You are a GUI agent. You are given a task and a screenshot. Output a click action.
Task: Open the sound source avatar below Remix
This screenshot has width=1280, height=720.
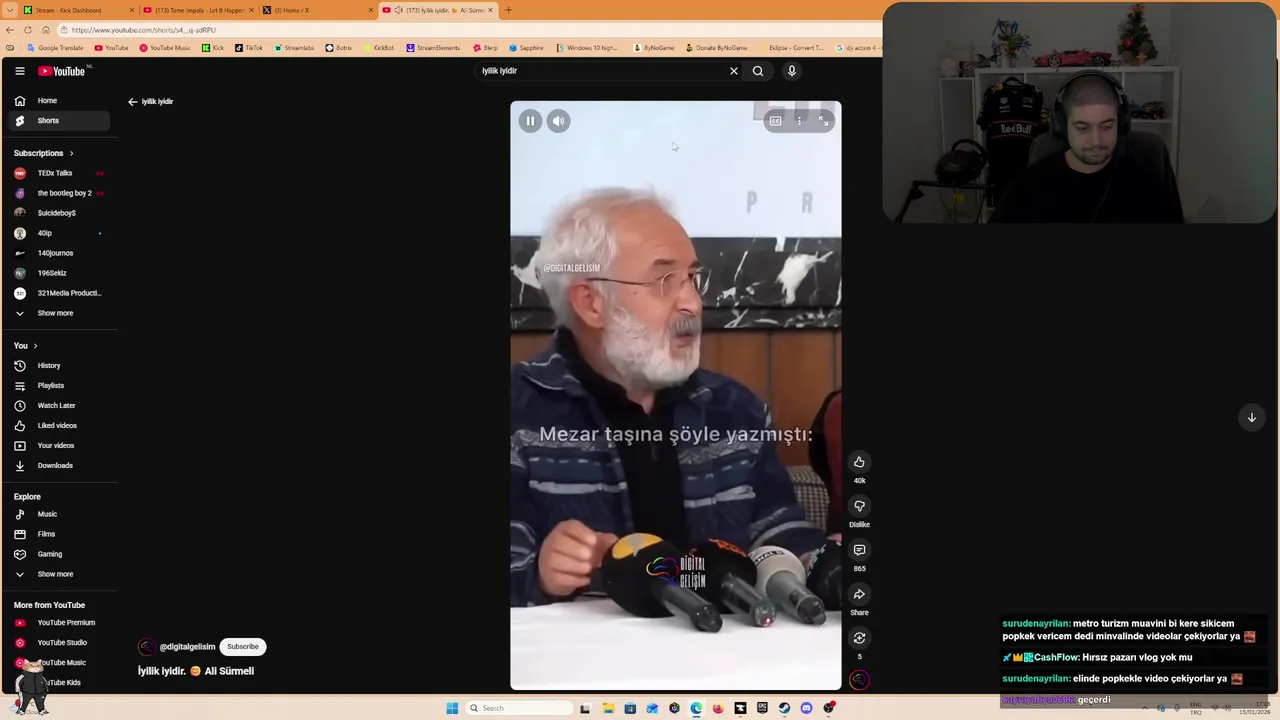pos(859,680)
